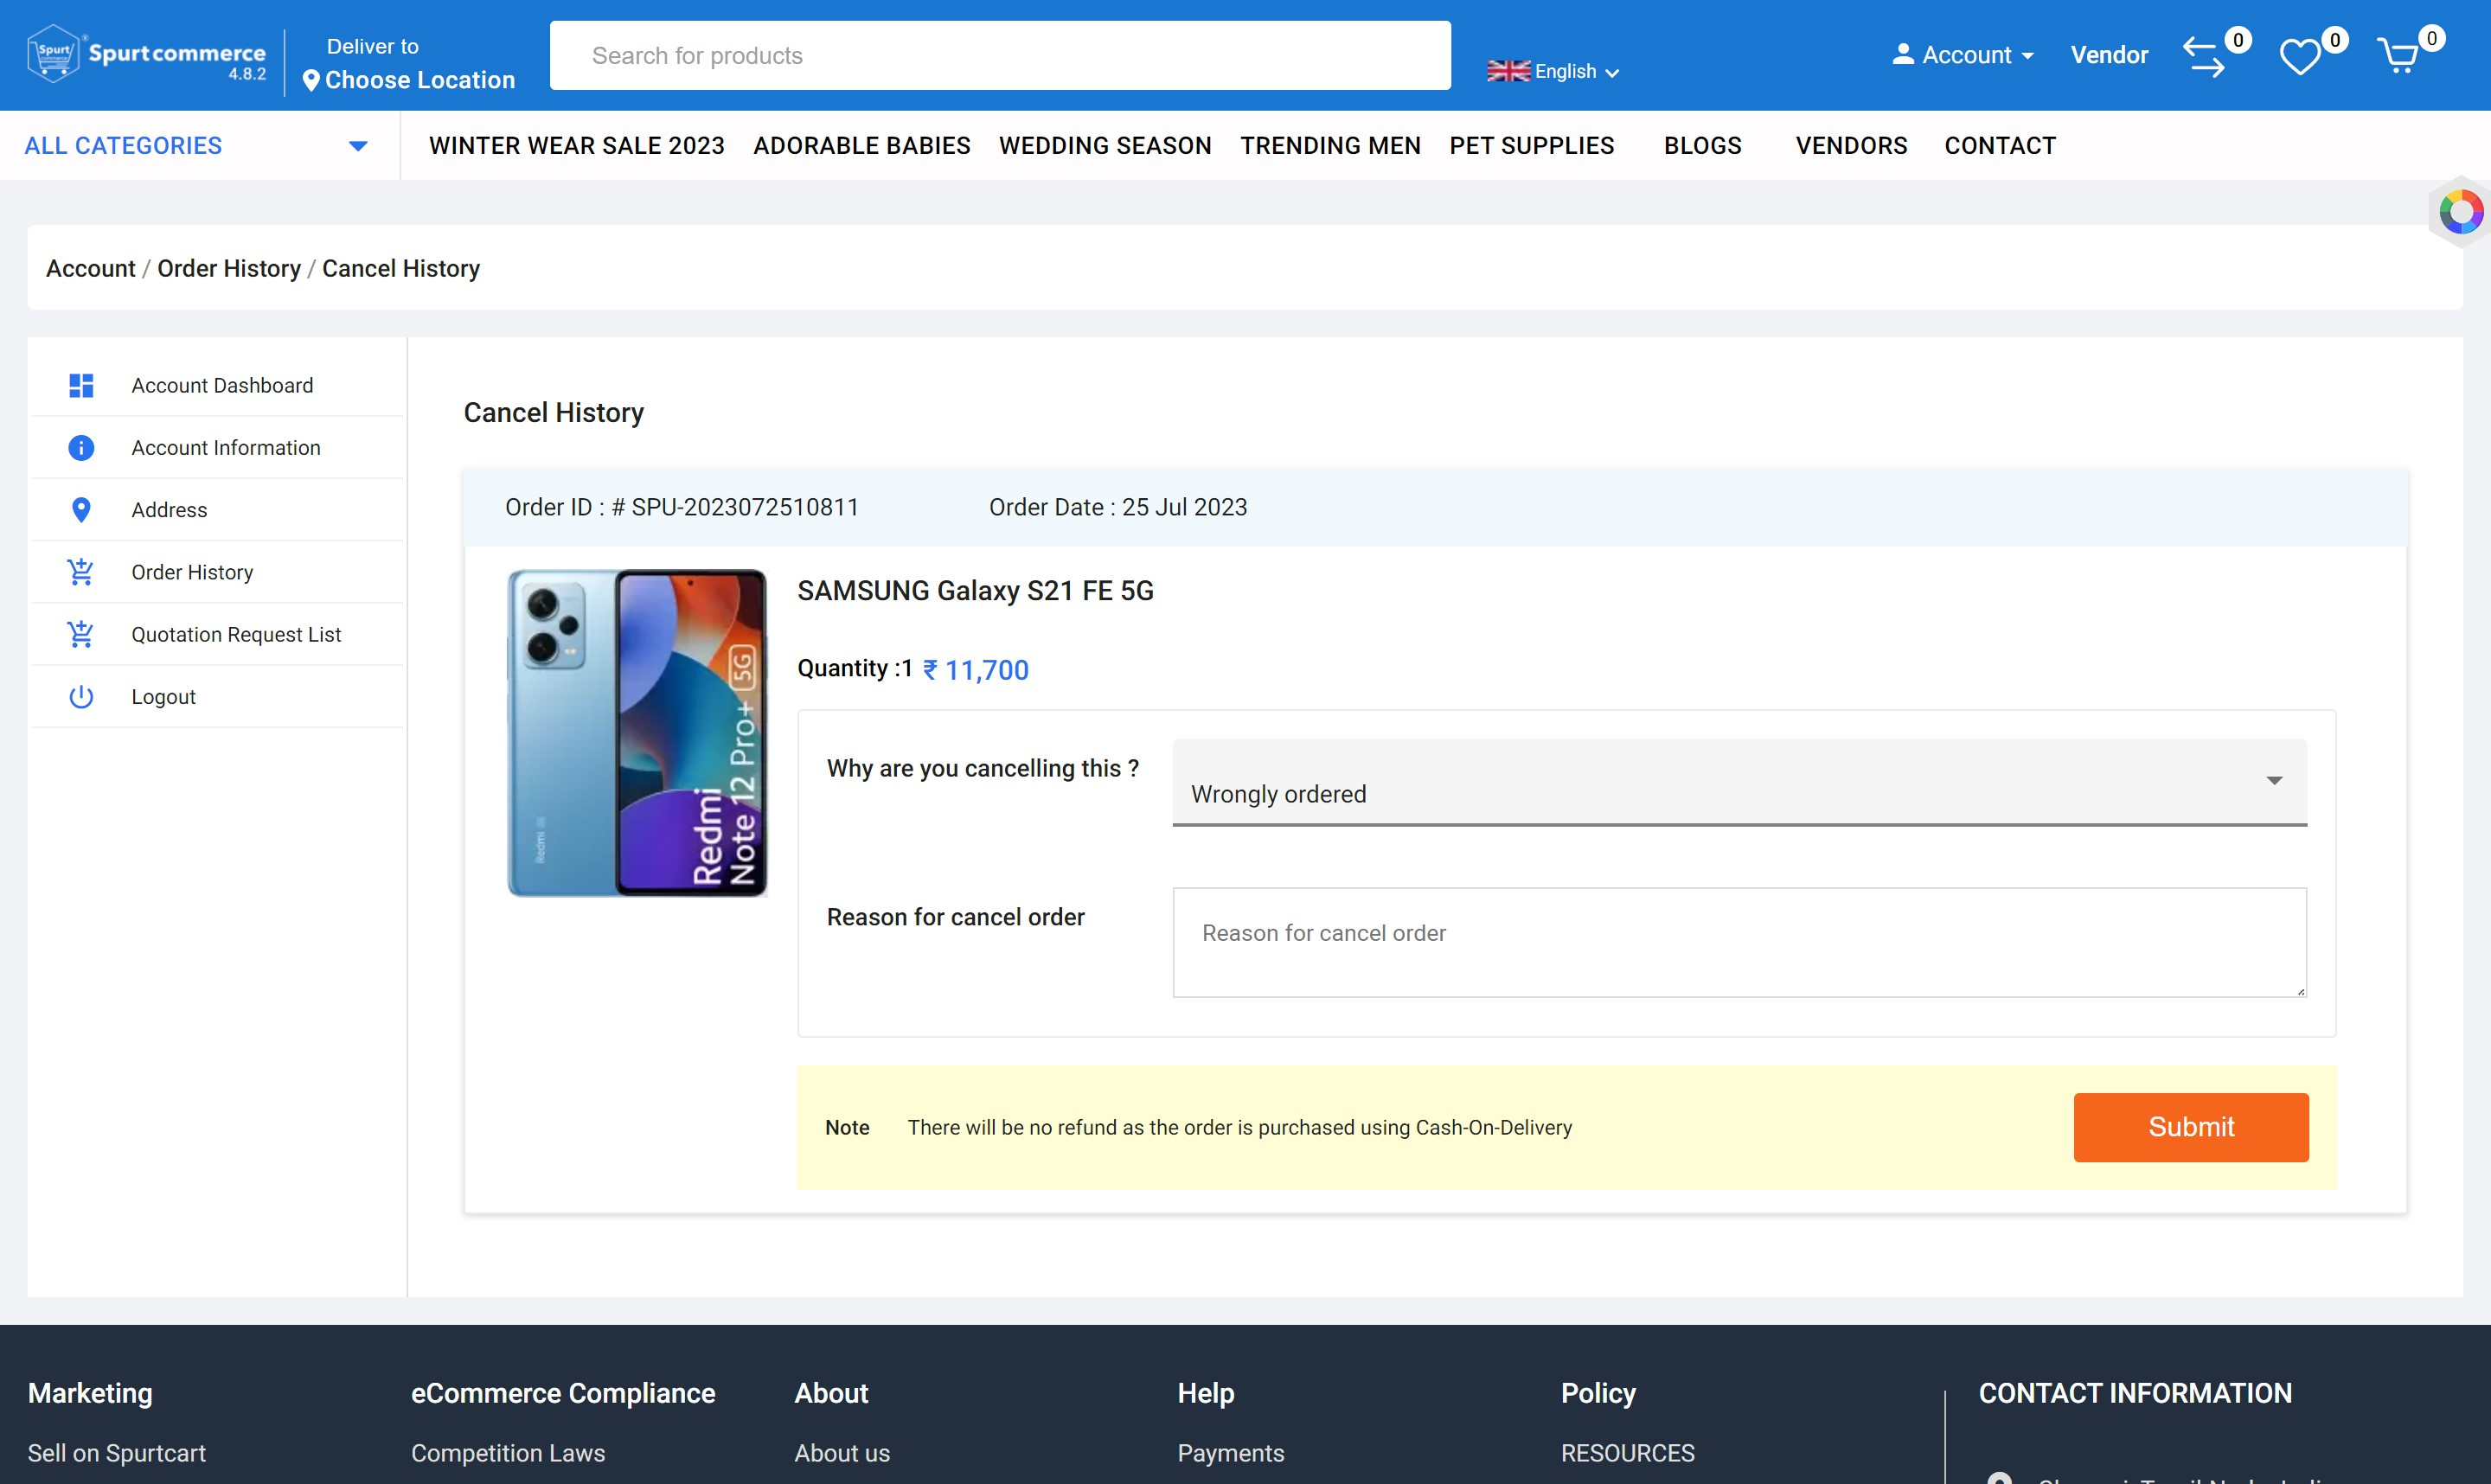Open CONTACT menu item

point(1999,146)
